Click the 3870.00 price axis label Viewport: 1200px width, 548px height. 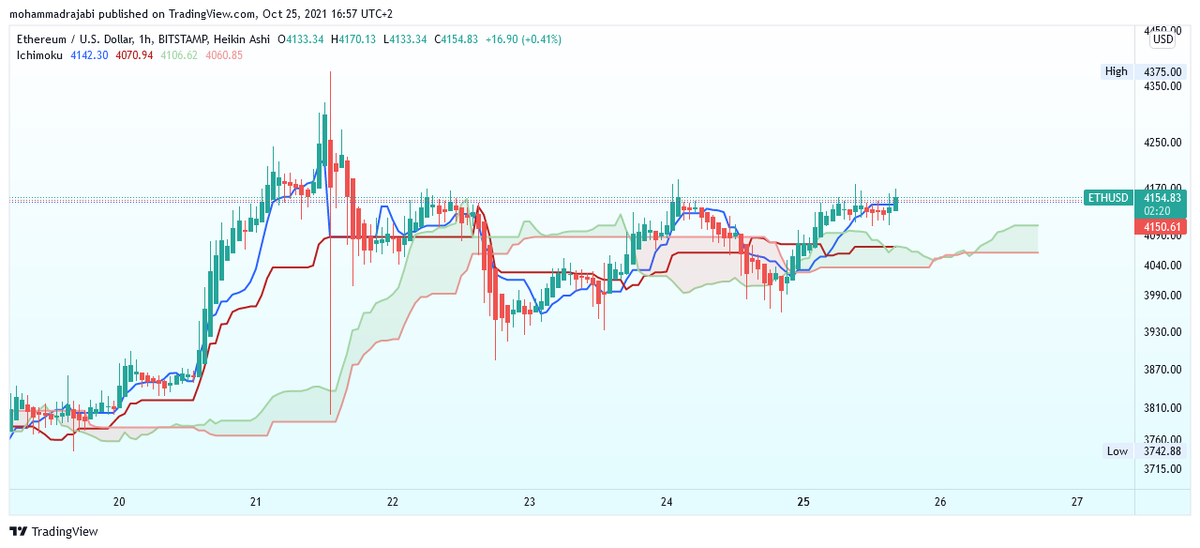tap(1164, 370)
